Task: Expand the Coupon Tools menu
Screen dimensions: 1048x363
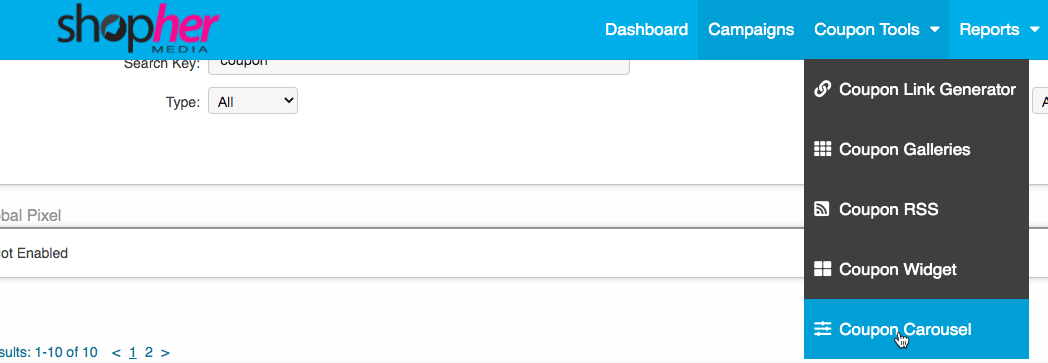Action: [877, 29]
